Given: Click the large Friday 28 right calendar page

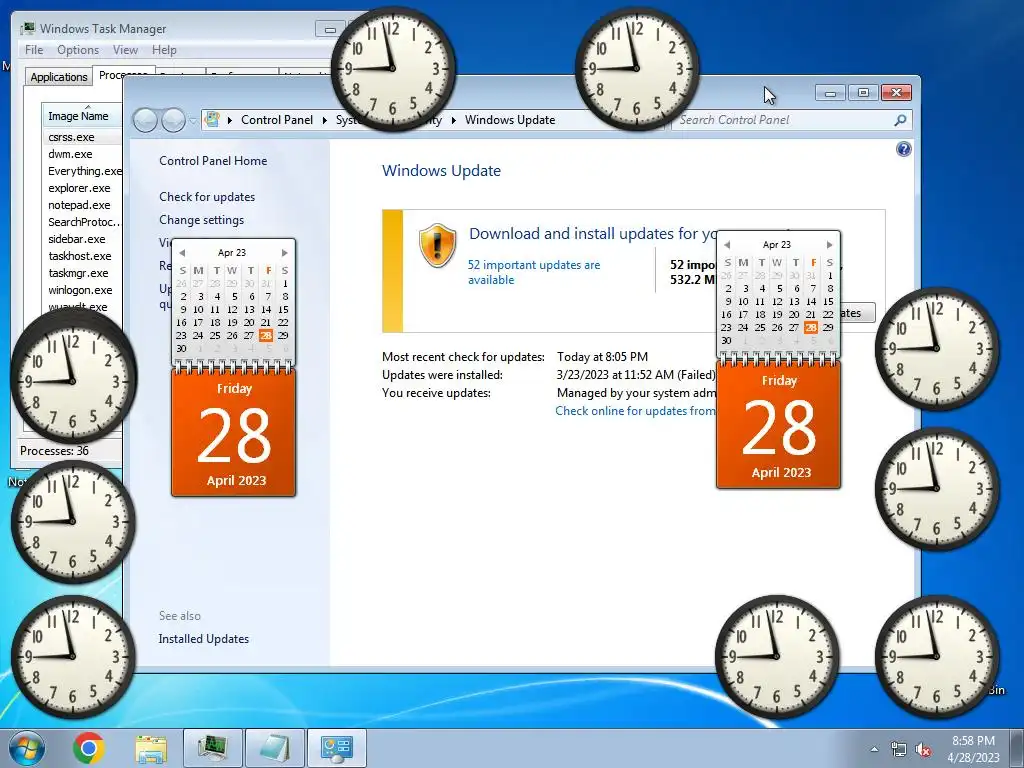Looking at the screenshot, I should (x=778, y=426).
